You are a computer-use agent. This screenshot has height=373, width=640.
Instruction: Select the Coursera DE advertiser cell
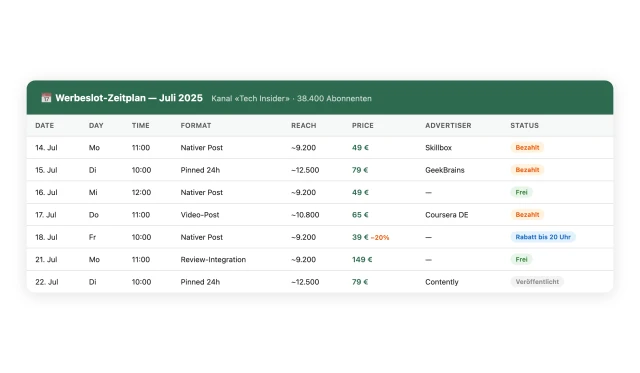coord(447,215)
